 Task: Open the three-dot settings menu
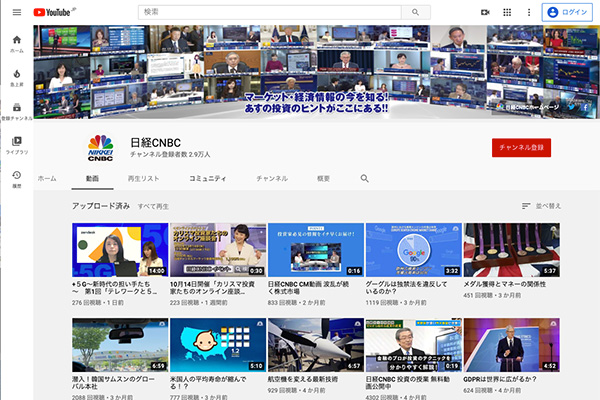527,12
